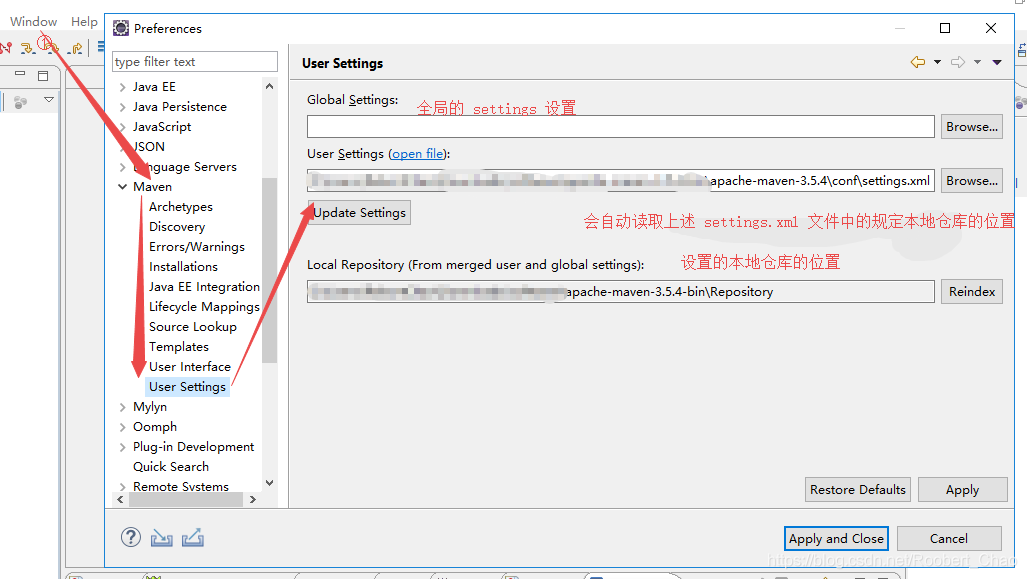Open the side view's menu chevron
The image size is (1027, 579).
point(49,100)
